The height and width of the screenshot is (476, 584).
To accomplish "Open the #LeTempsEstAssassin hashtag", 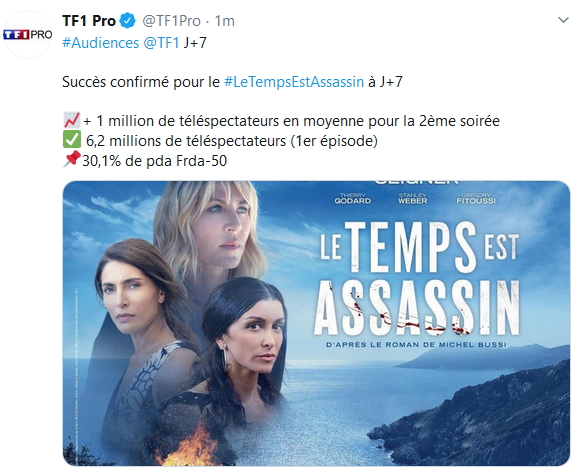I will [294, 82].
